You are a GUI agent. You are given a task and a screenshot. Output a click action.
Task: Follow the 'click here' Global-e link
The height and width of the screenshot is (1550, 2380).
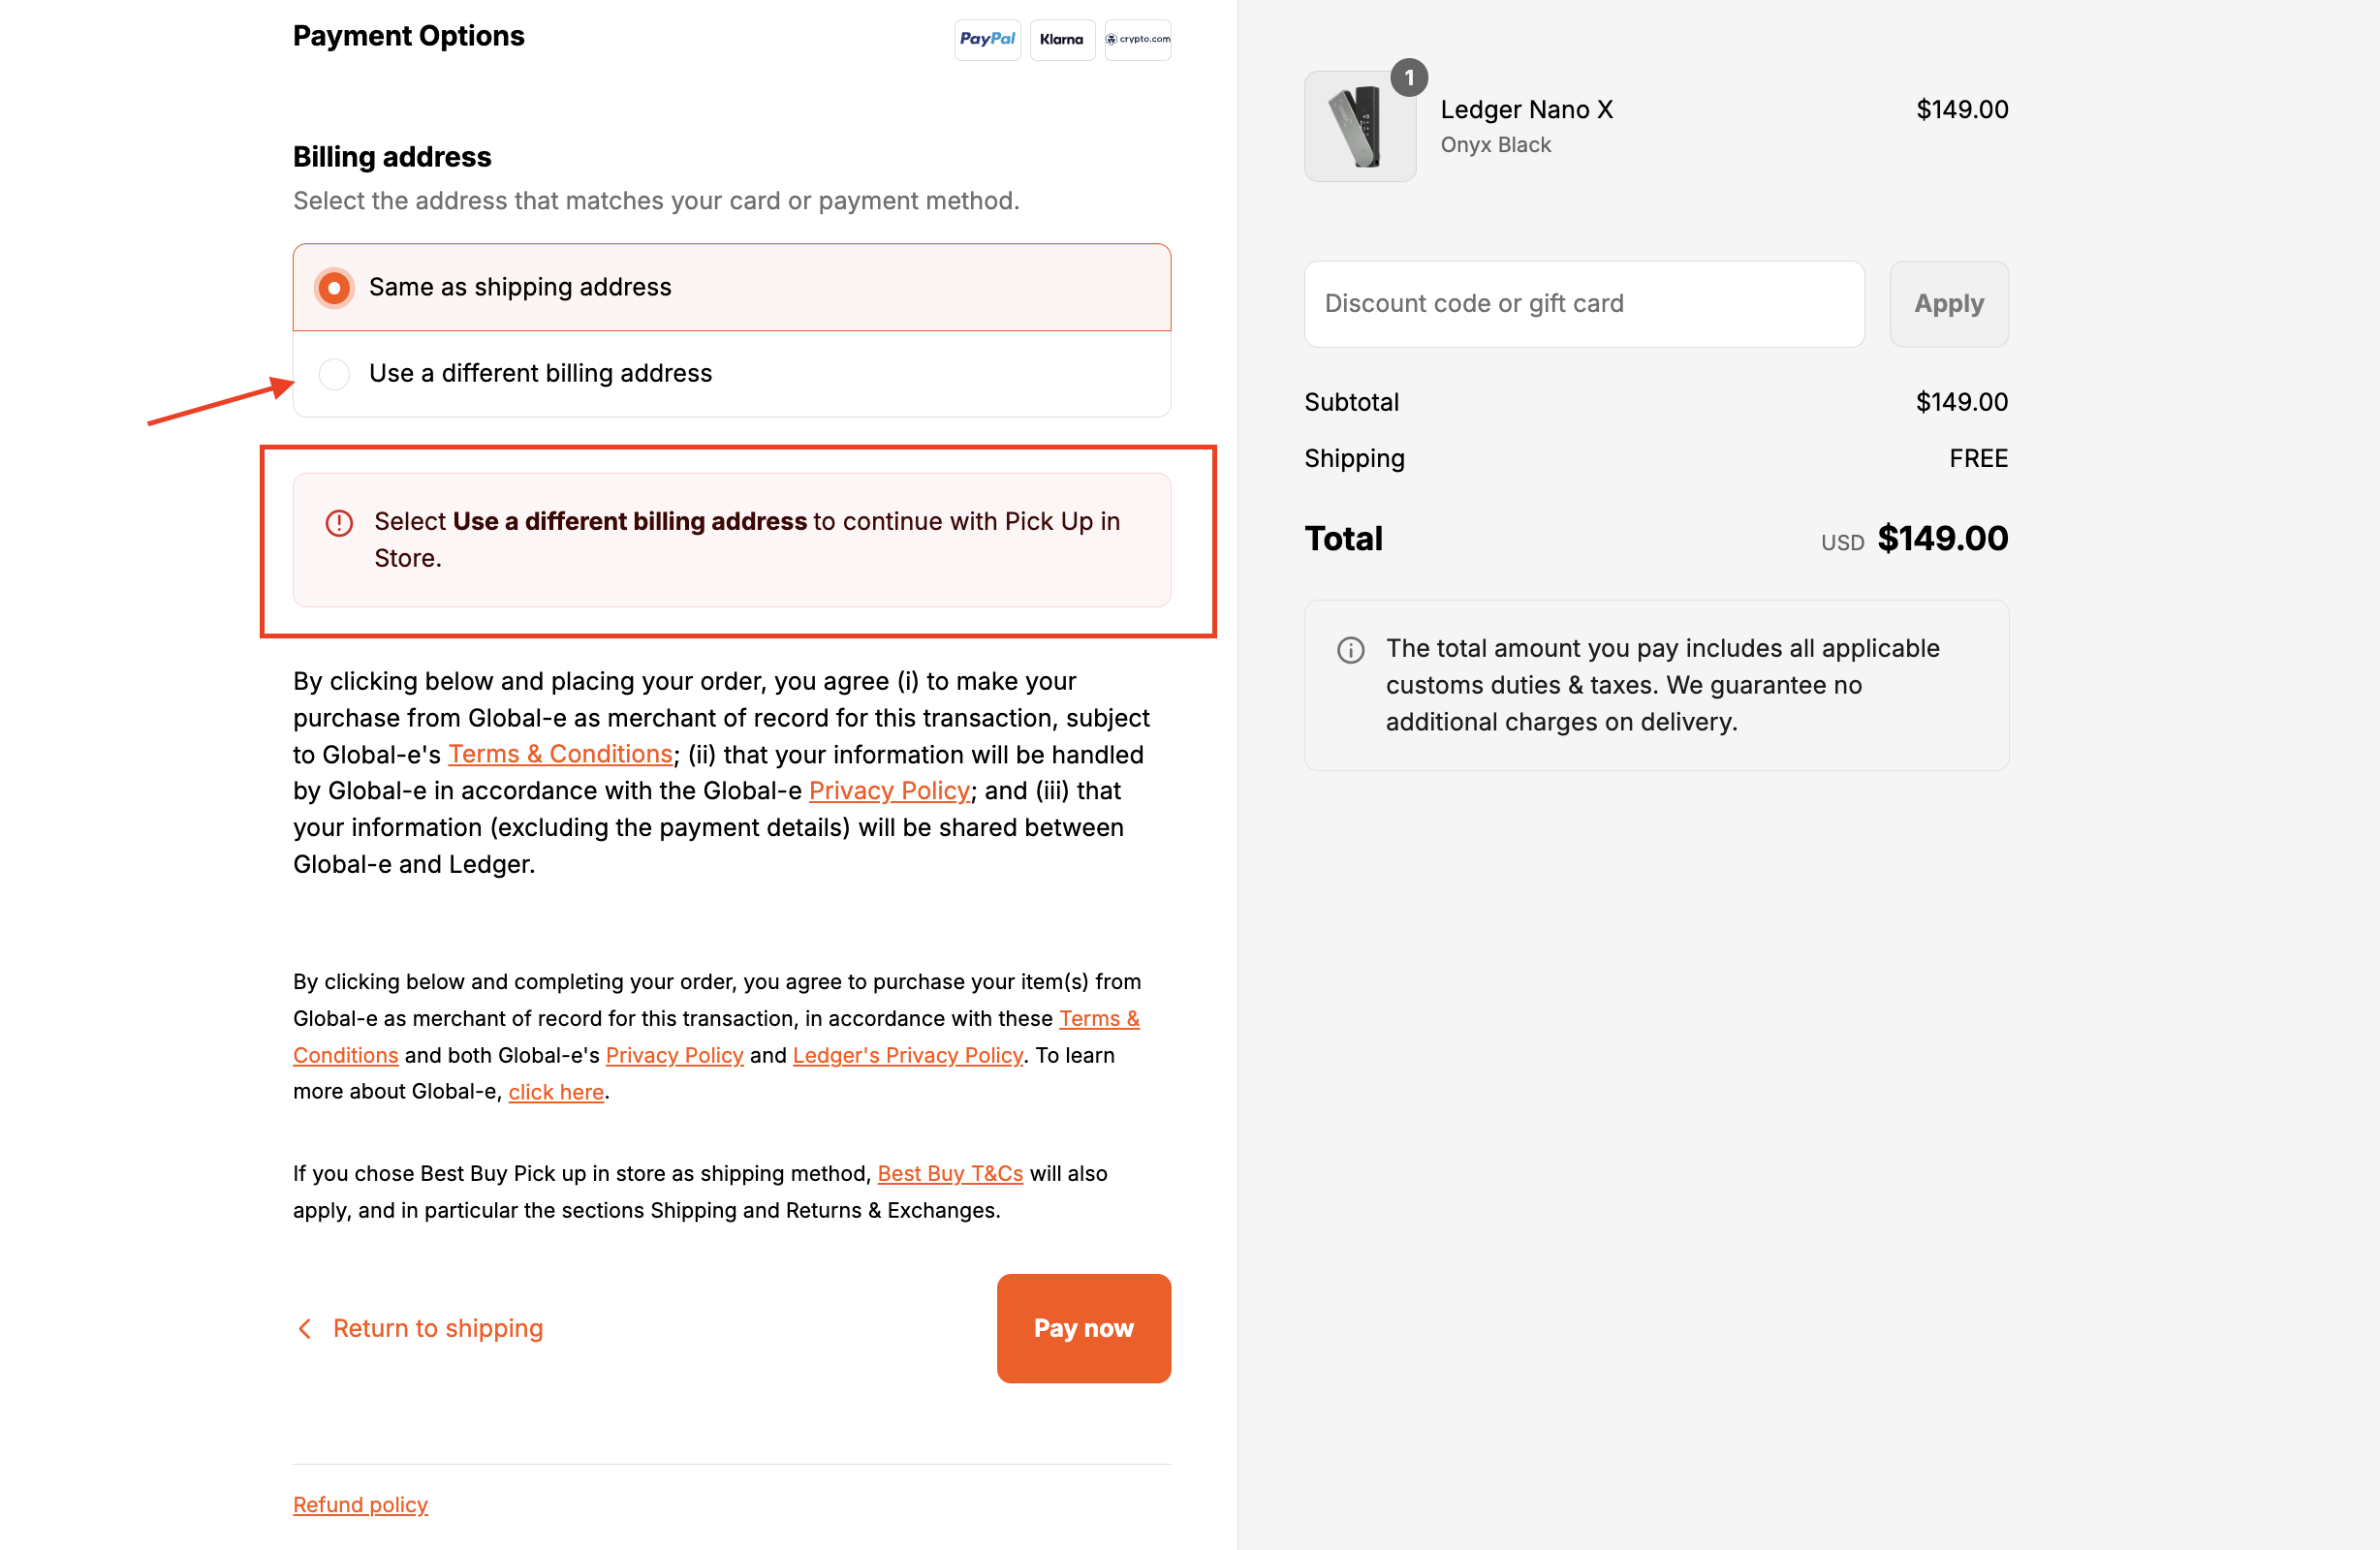[555, 1092]
